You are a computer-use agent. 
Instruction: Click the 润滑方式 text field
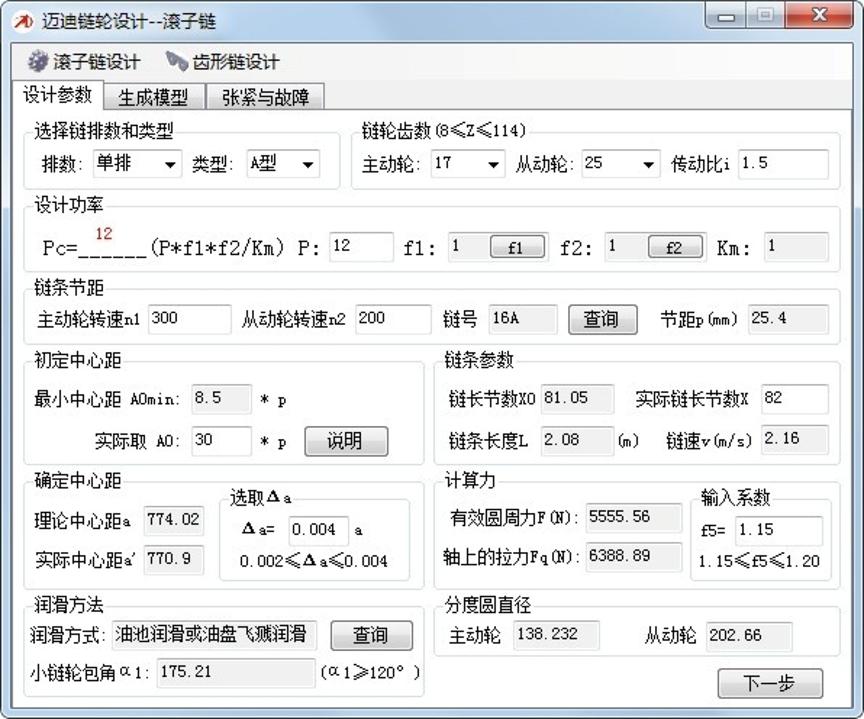tap(214, 635)
